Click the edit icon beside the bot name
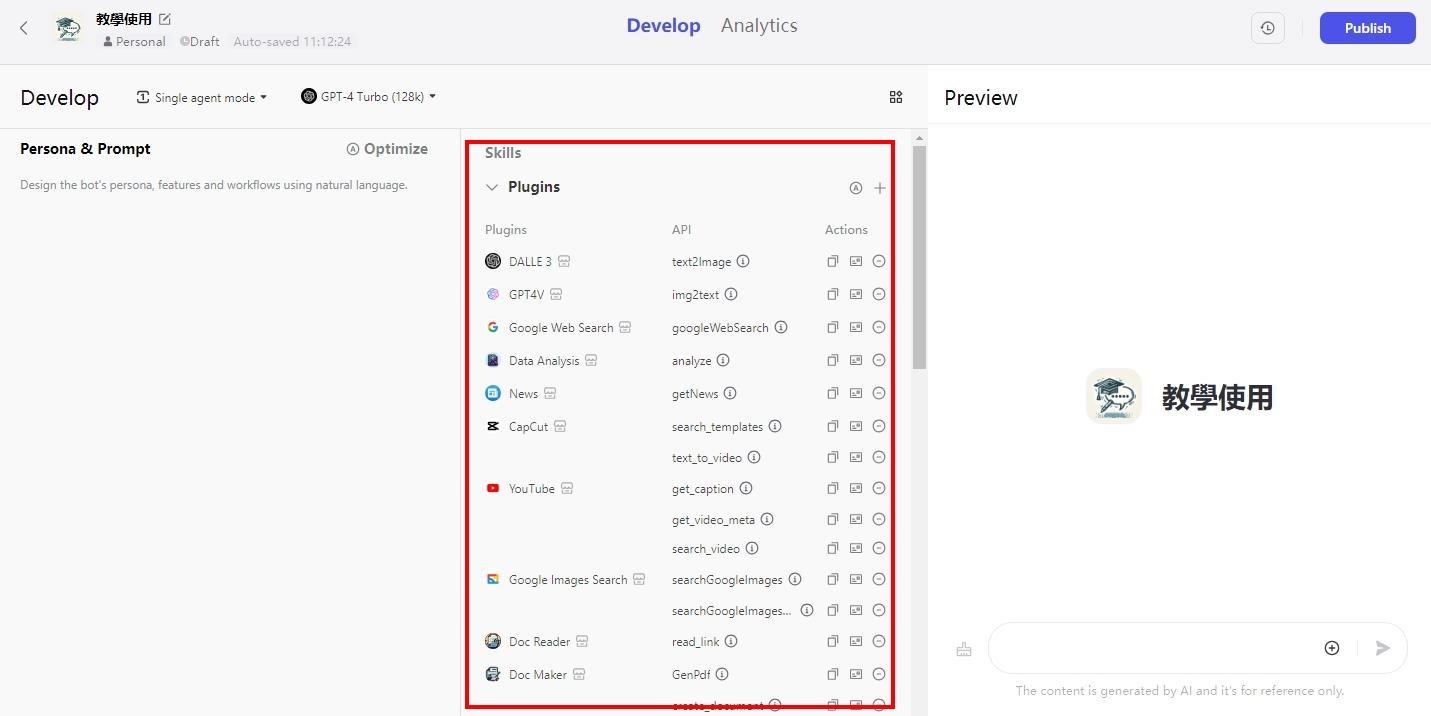 click(x=165, y=19)
